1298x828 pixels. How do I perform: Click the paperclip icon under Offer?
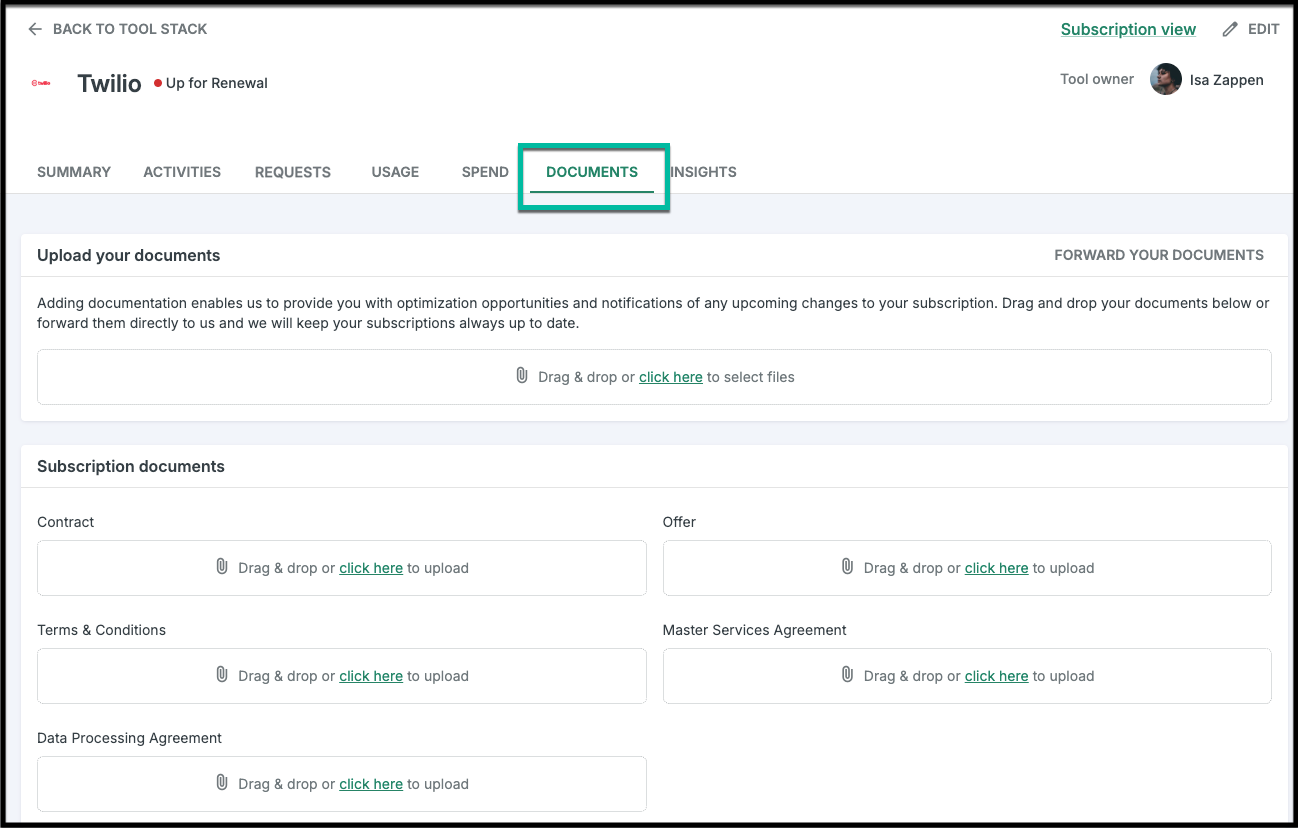848,567
